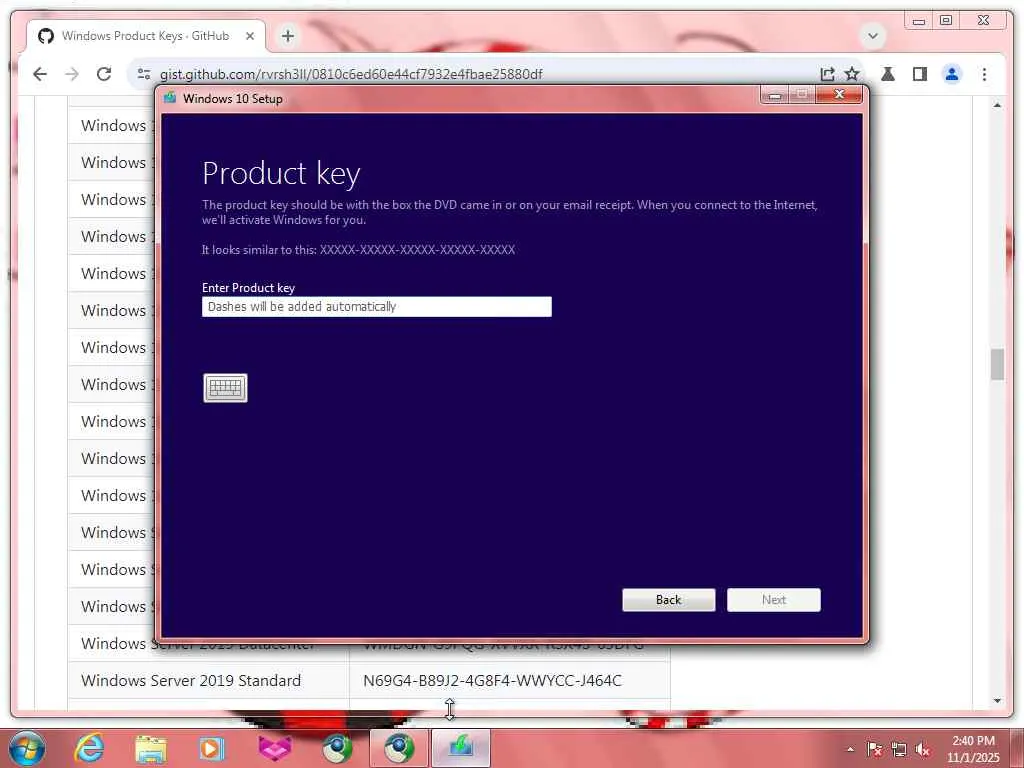Click network status tray icon

[x=899, y=750]
